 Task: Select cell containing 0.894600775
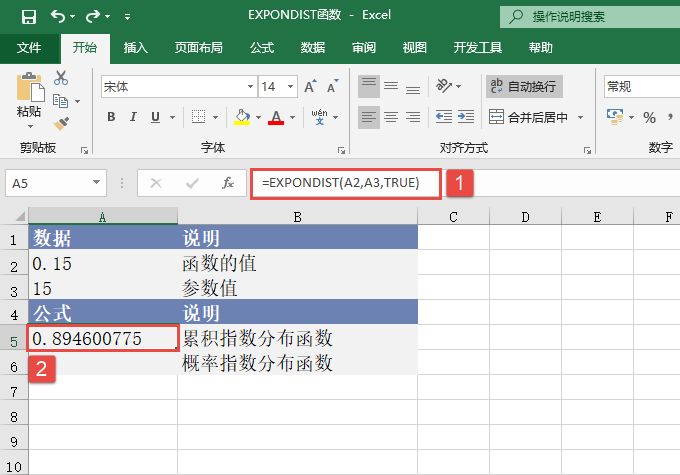[103, 338]
